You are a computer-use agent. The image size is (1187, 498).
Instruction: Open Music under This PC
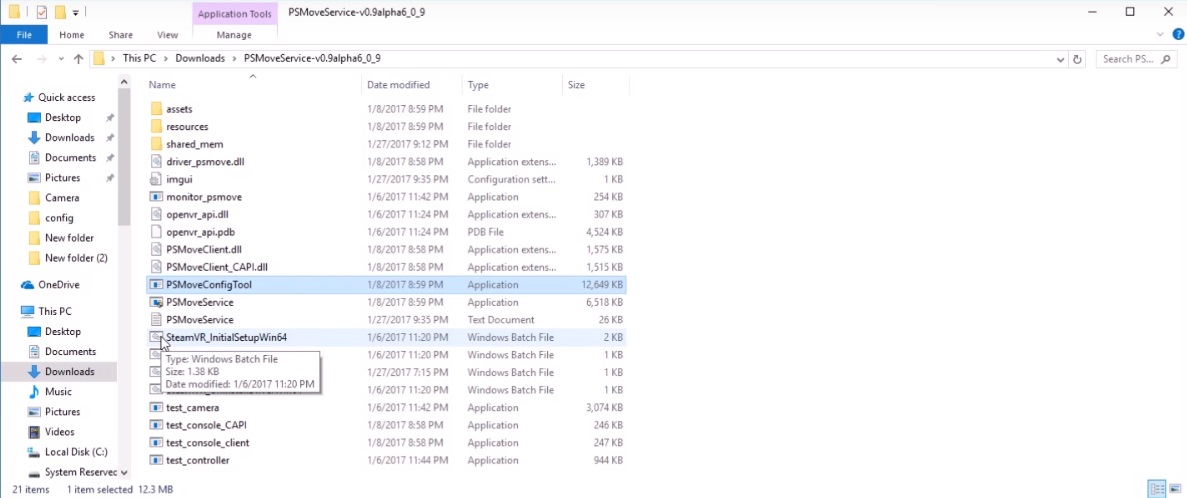coord(58,391)
